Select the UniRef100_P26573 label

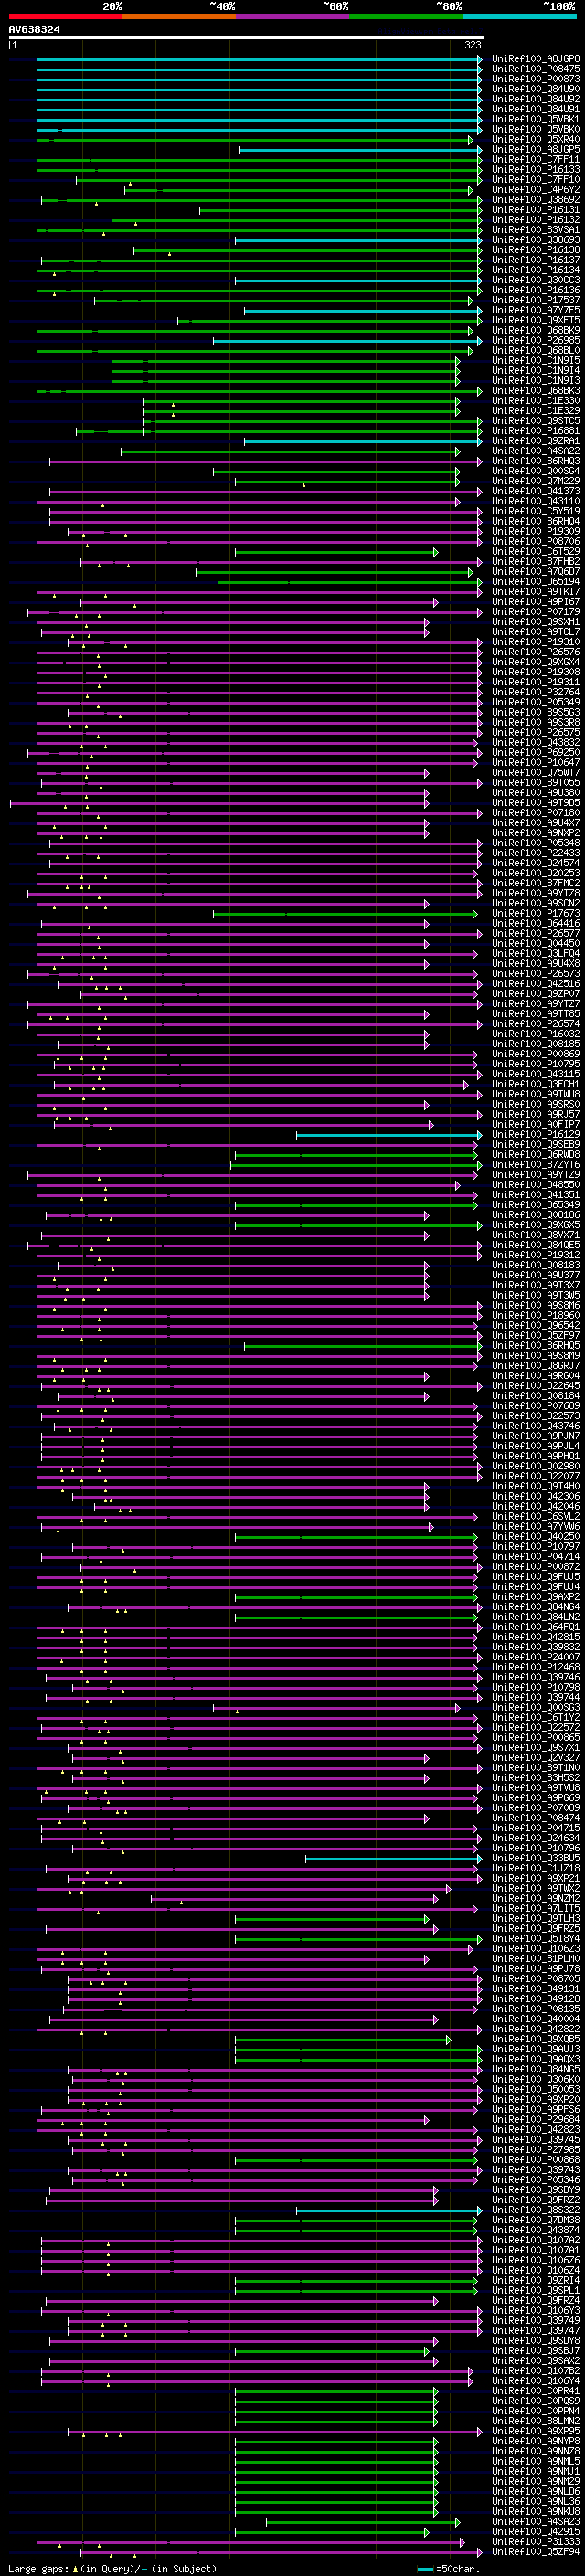tap(536, 974)
